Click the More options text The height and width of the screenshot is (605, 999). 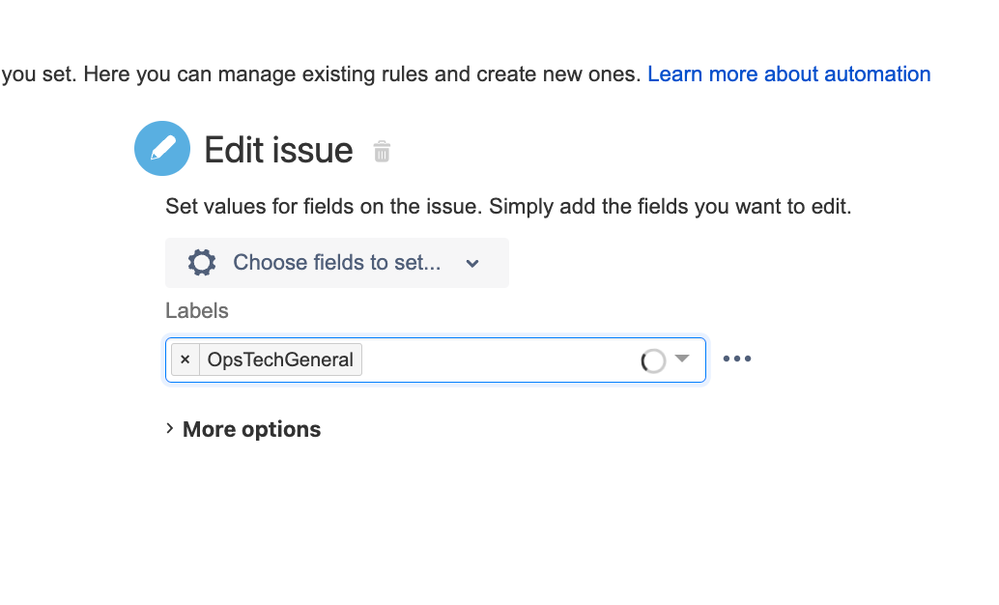pos(252,429)
